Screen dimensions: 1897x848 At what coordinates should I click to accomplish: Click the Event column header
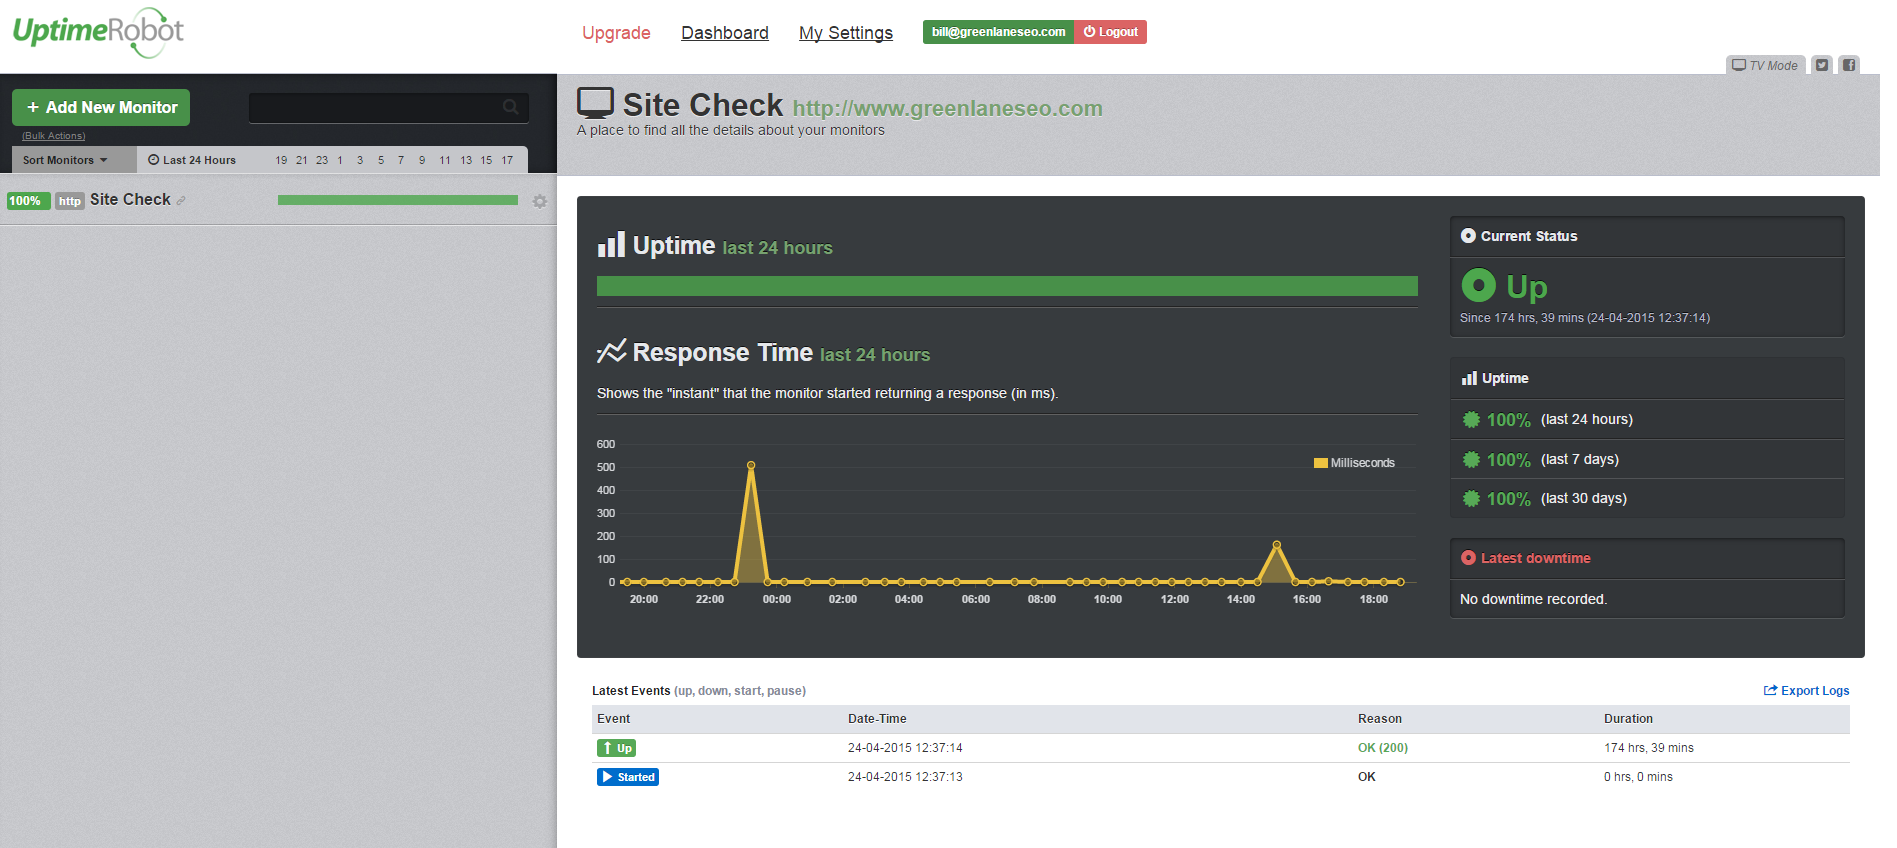coord(614,719)
